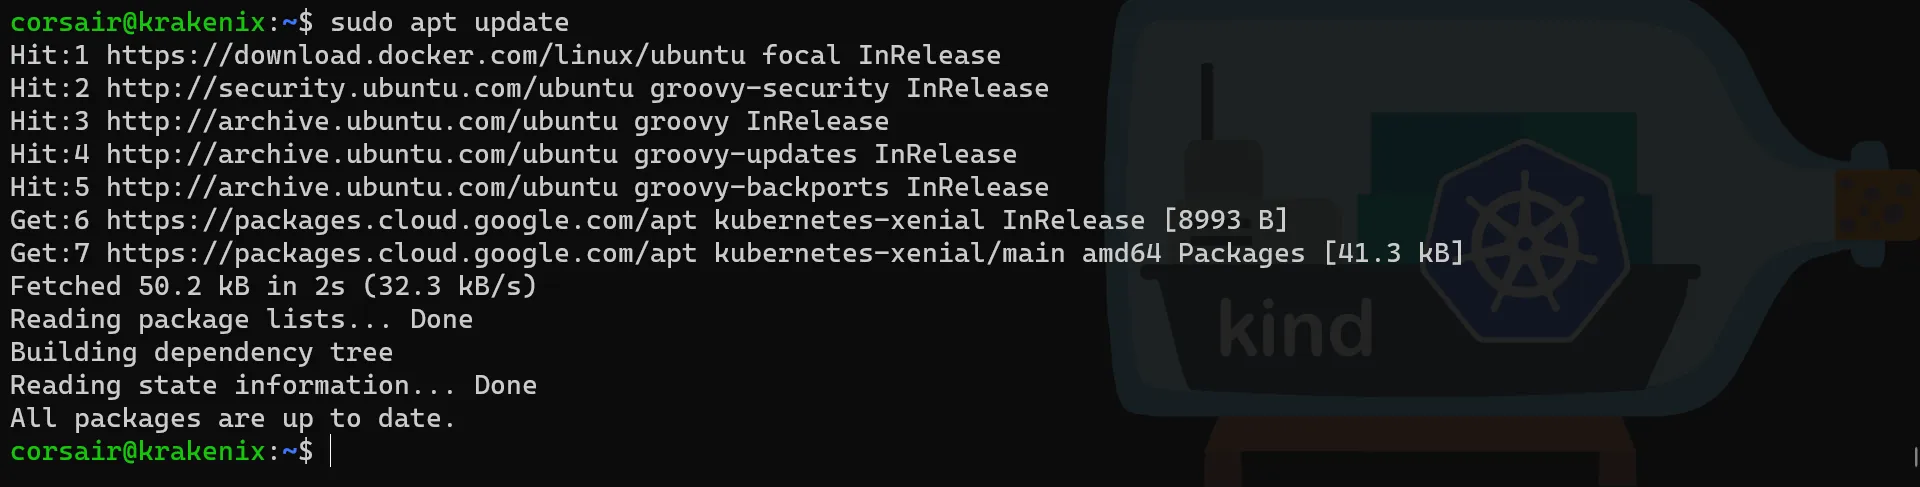
Task: Open the packages.cloud.google.com URL on Get:6 line
Action: (401, 220)
